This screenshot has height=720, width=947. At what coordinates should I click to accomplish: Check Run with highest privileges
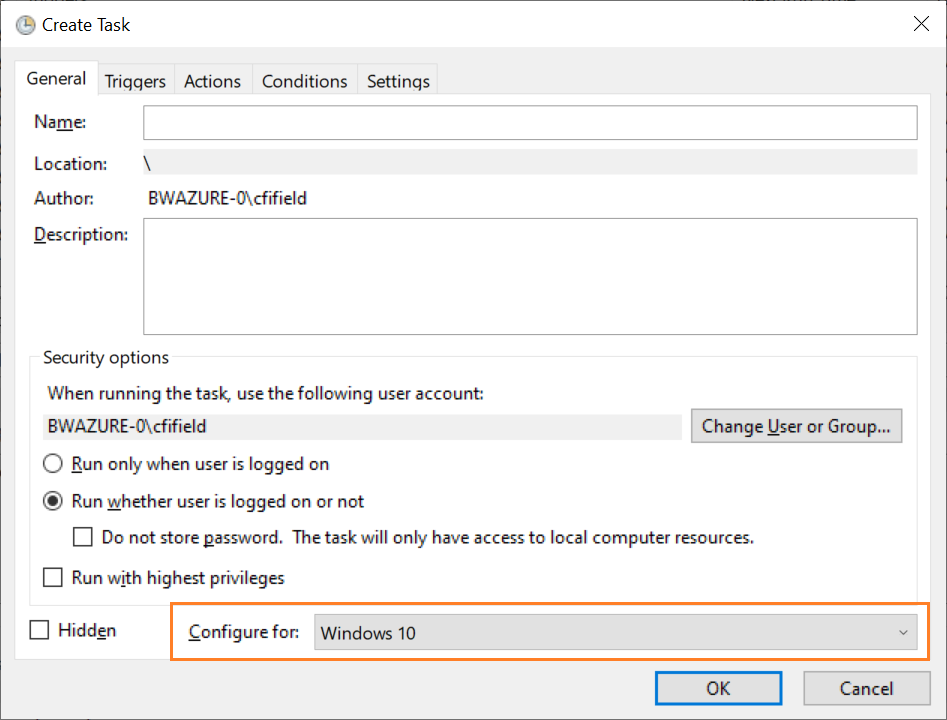click(x=53, y=577)
